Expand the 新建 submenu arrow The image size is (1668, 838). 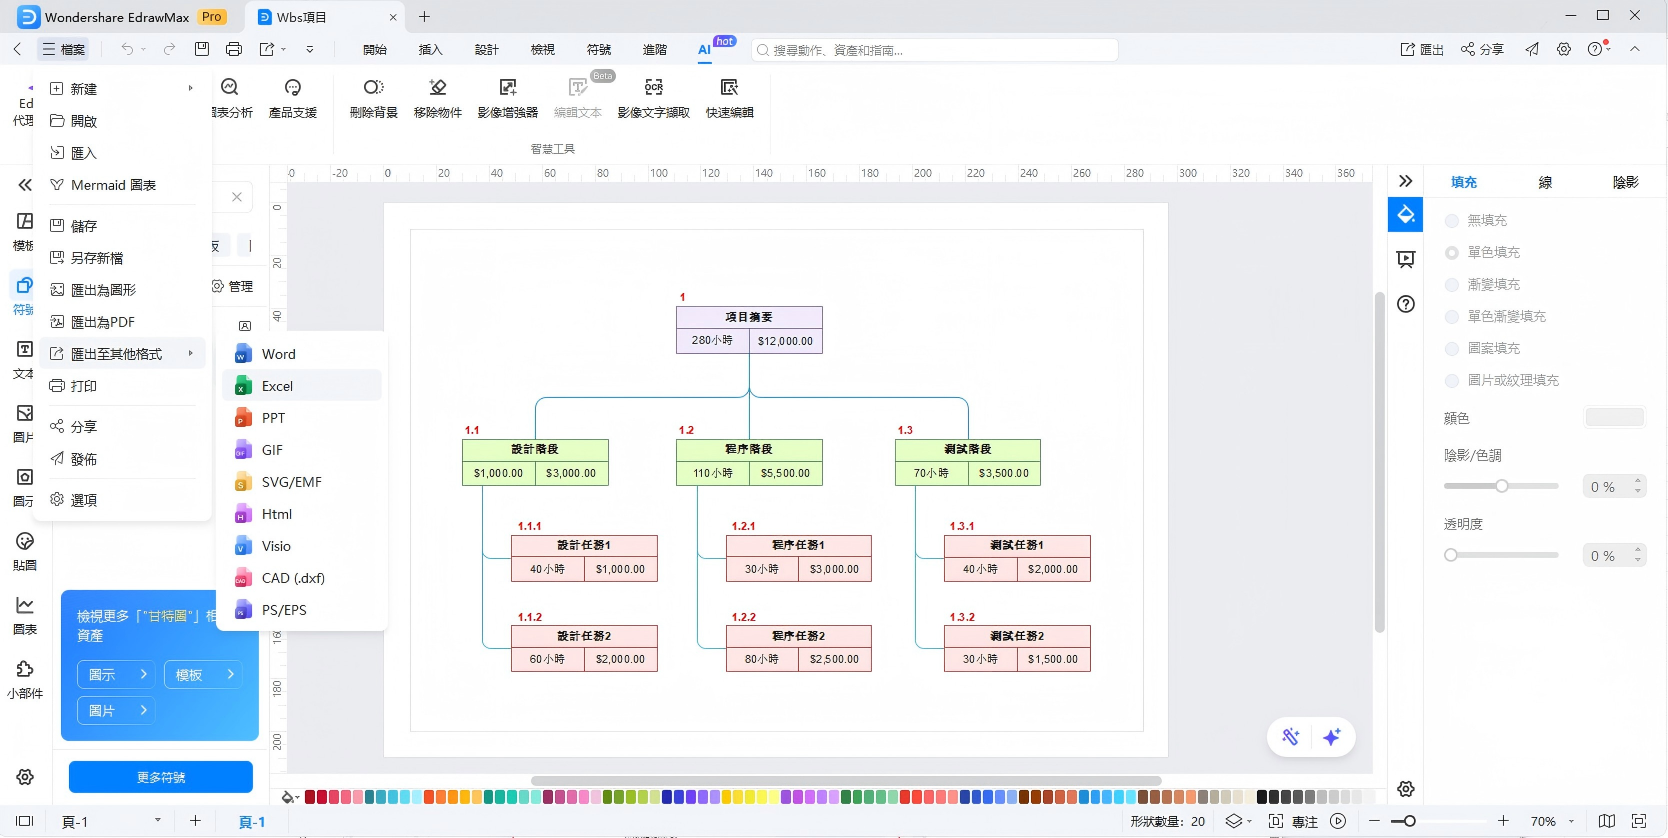pos(190,89)
